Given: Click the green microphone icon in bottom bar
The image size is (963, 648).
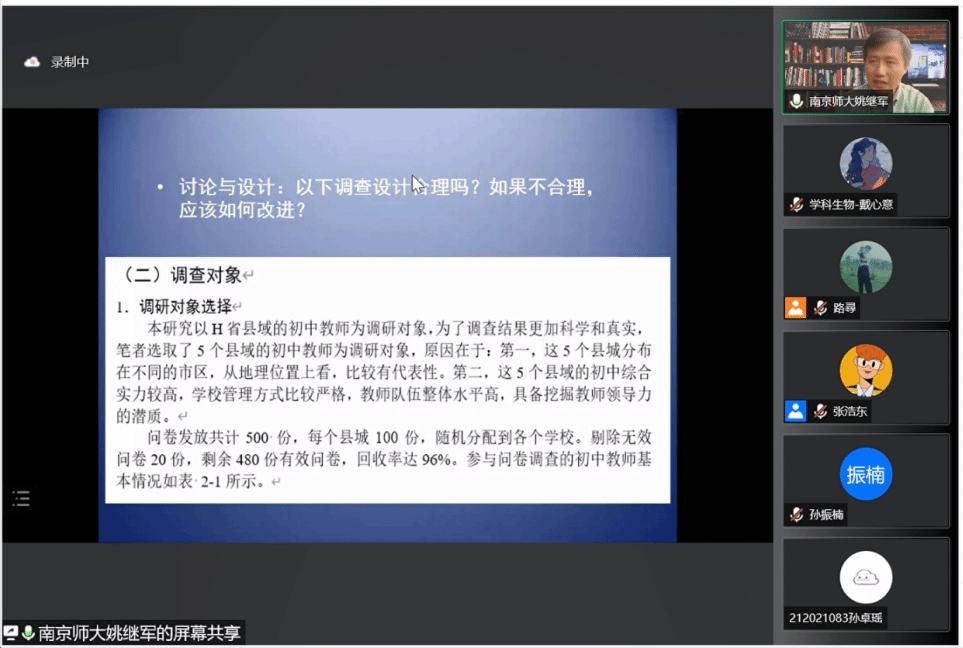Looking at the screenshot, I should click(x=28, y=633).
